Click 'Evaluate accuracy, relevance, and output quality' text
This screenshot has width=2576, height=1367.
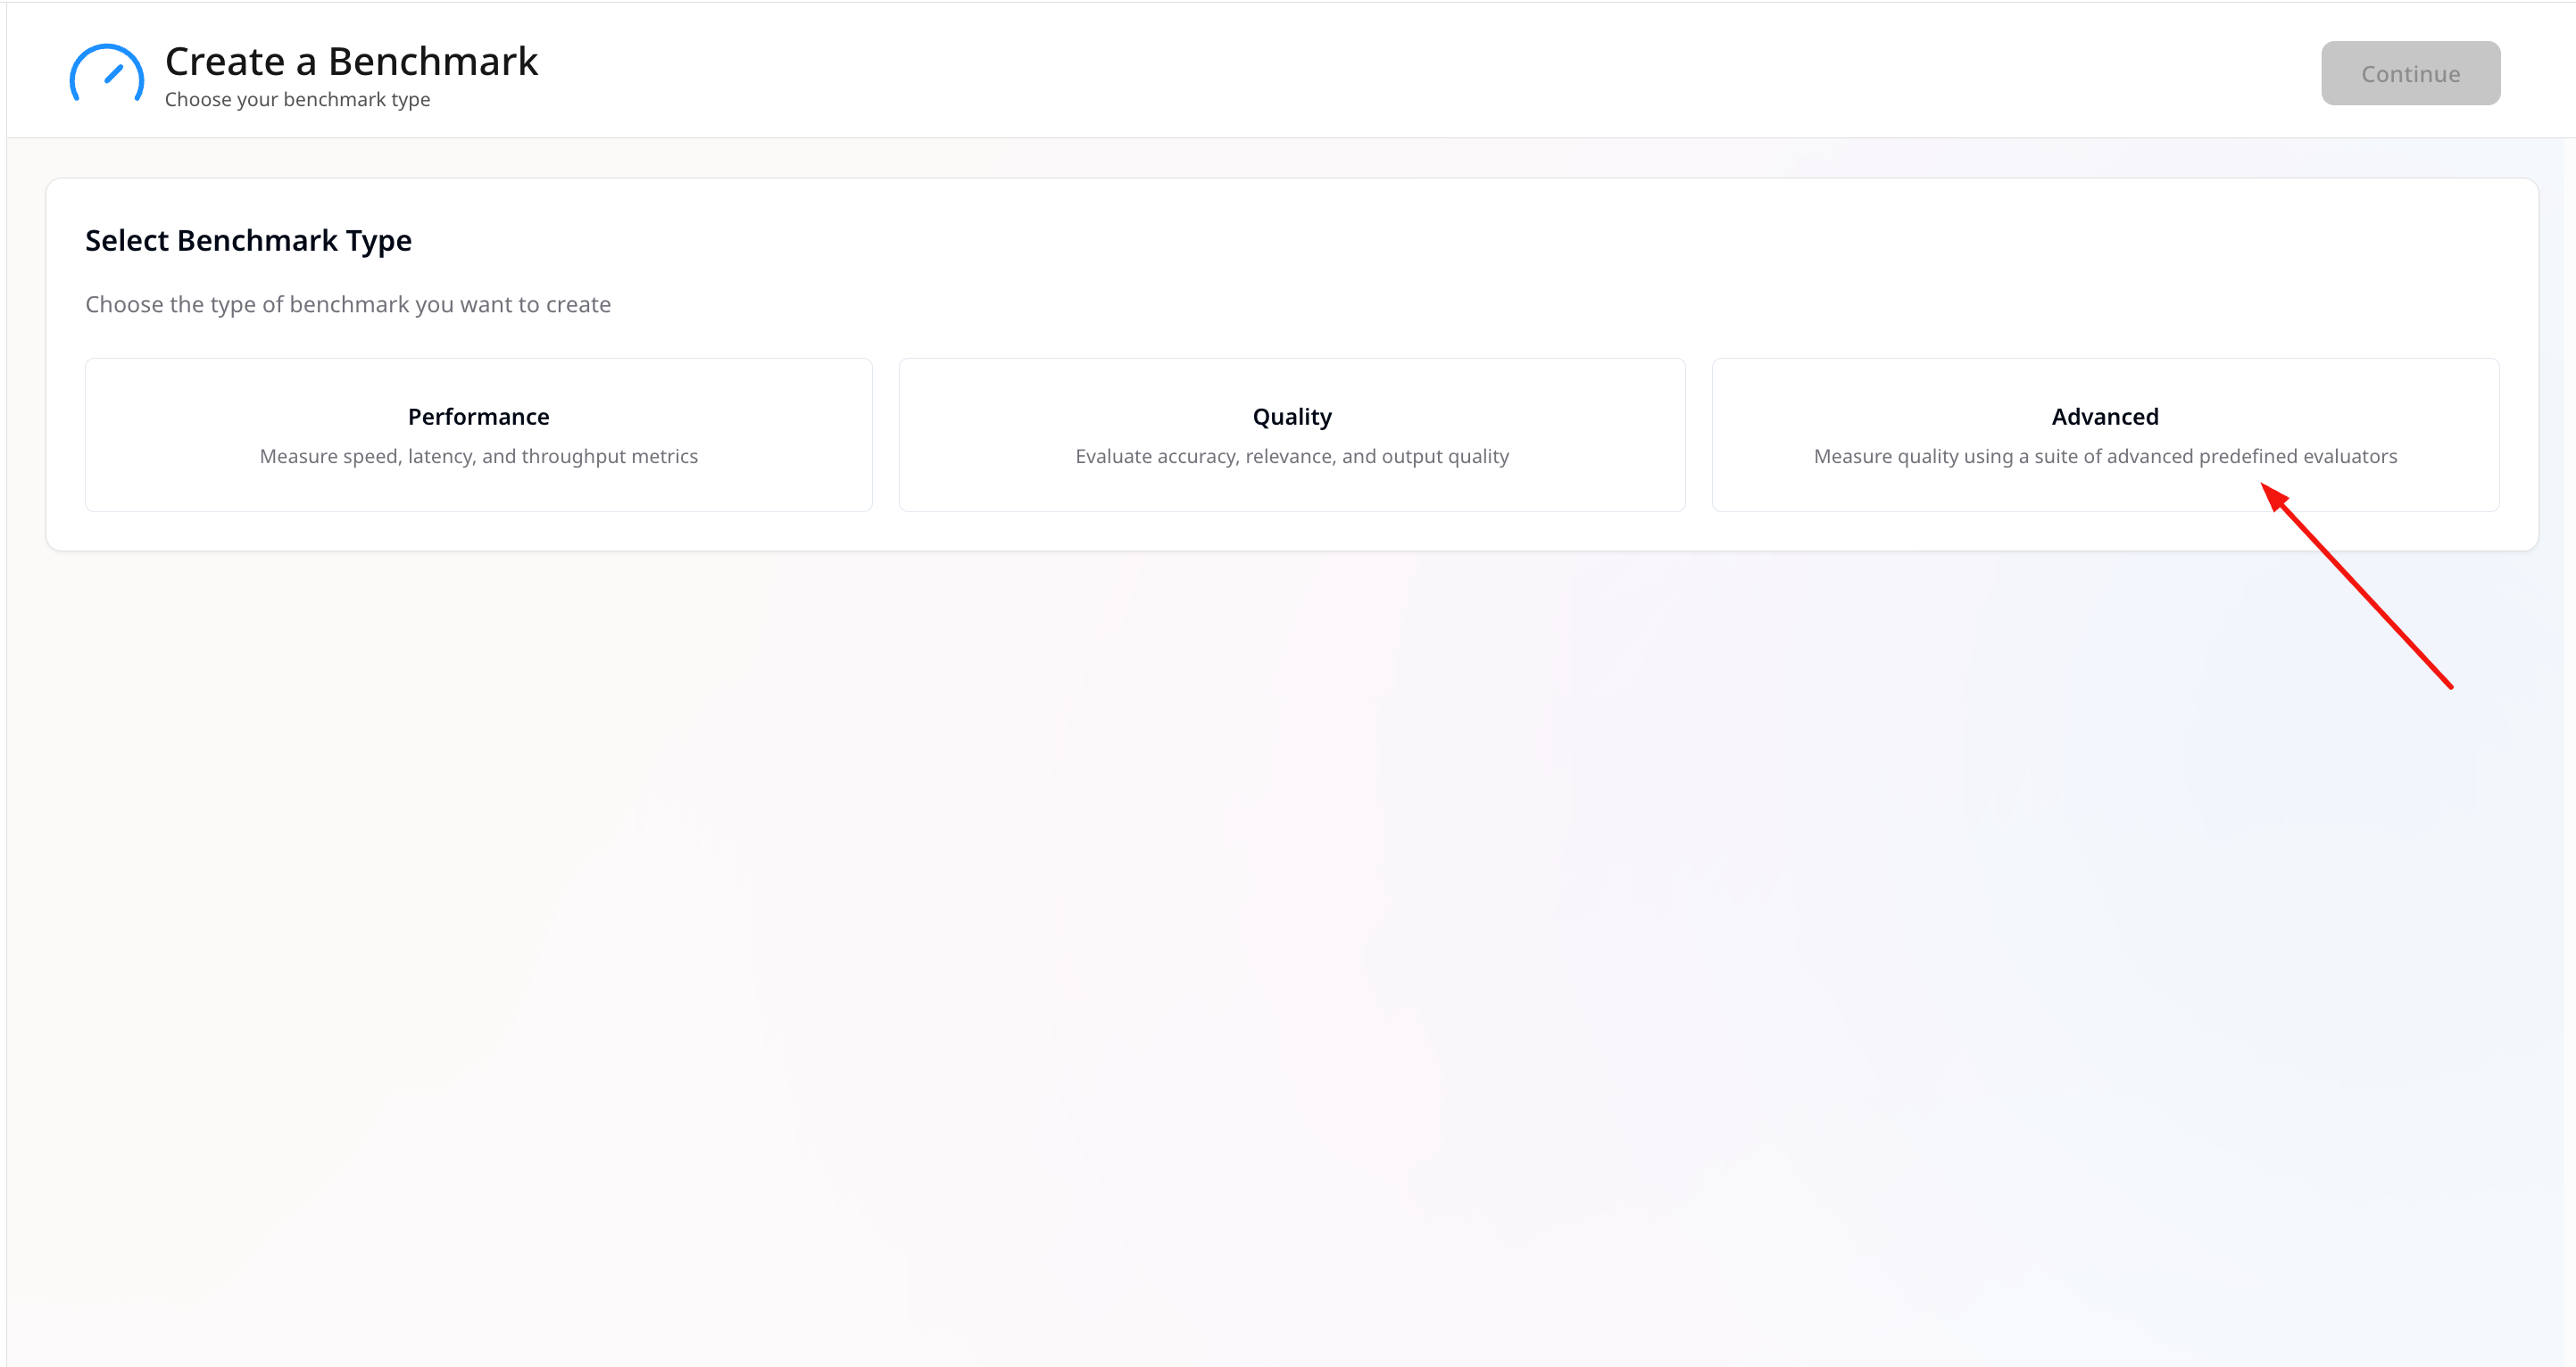pos(1291,456)
